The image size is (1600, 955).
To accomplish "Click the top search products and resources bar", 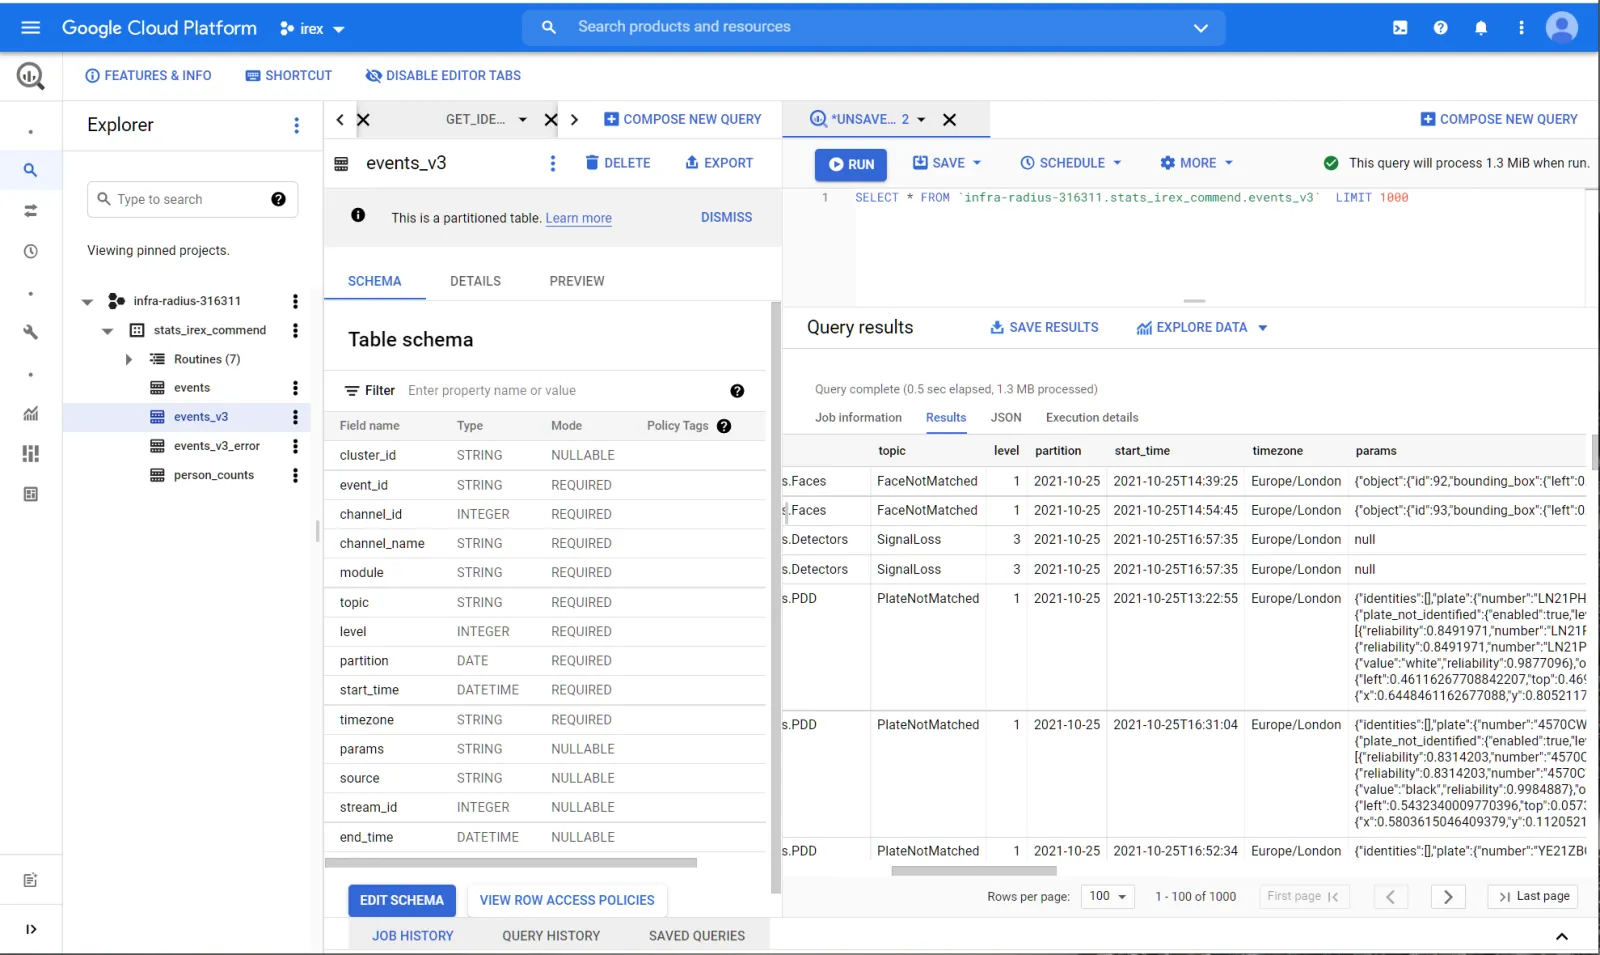I will click(x=873, y=28).
